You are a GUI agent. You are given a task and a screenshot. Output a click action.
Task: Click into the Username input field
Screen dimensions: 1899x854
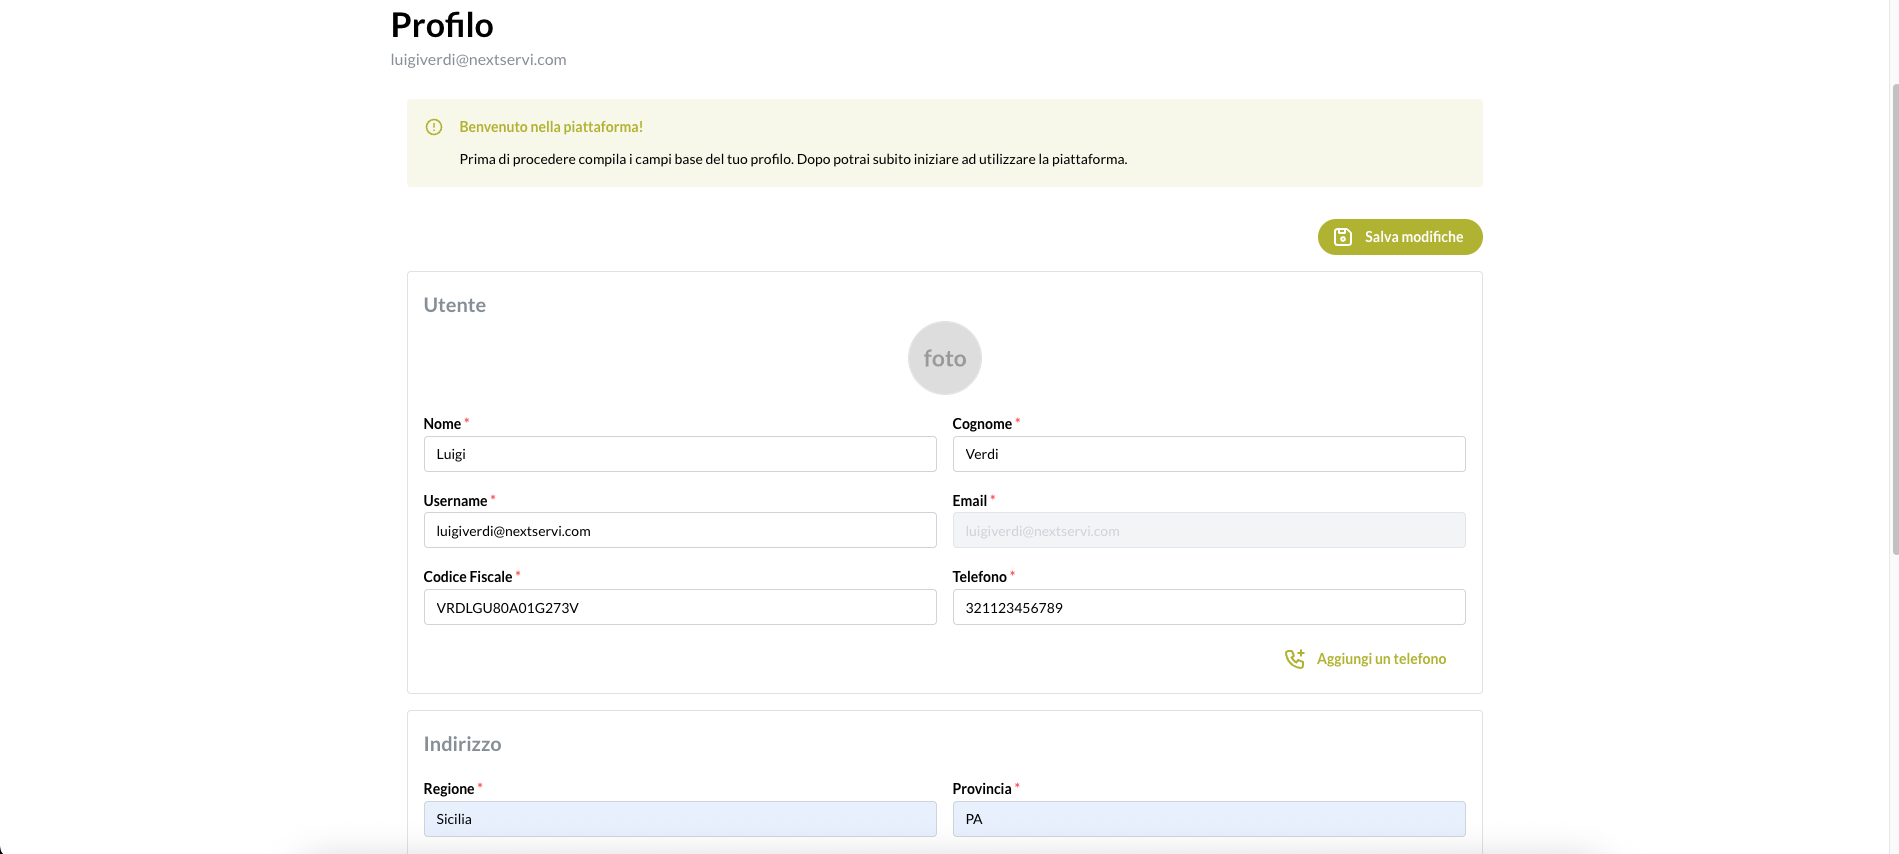pos(679,531)
